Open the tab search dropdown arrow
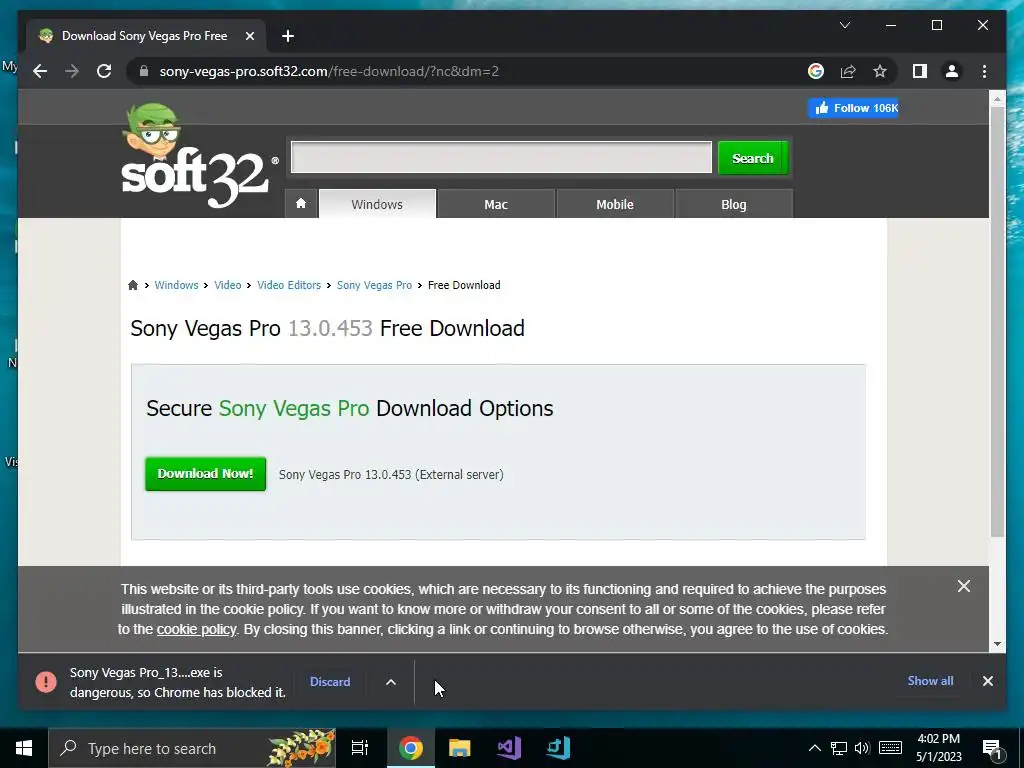The height and width of the screenshot is (768, 1024). pos(844,25)
